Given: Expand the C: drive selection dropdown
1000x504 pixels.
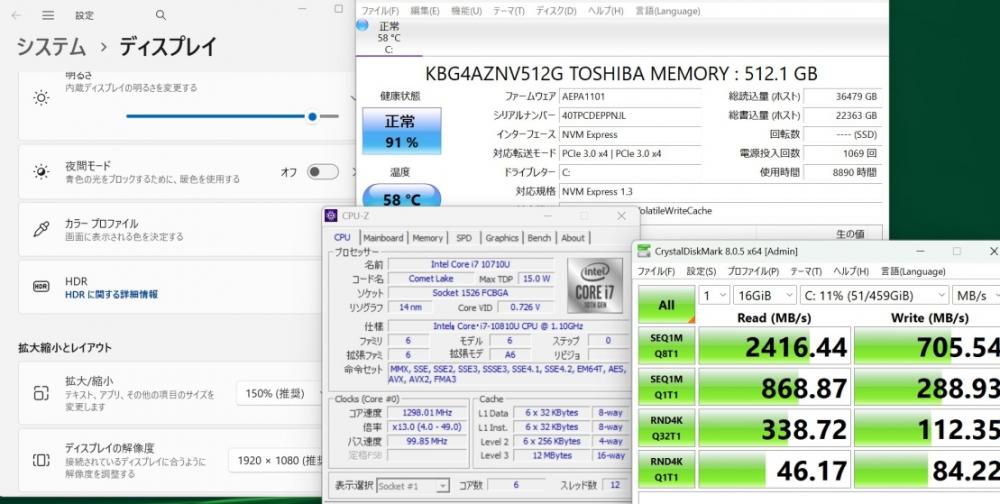Looking at the screenshot, I should click(872, 296).
